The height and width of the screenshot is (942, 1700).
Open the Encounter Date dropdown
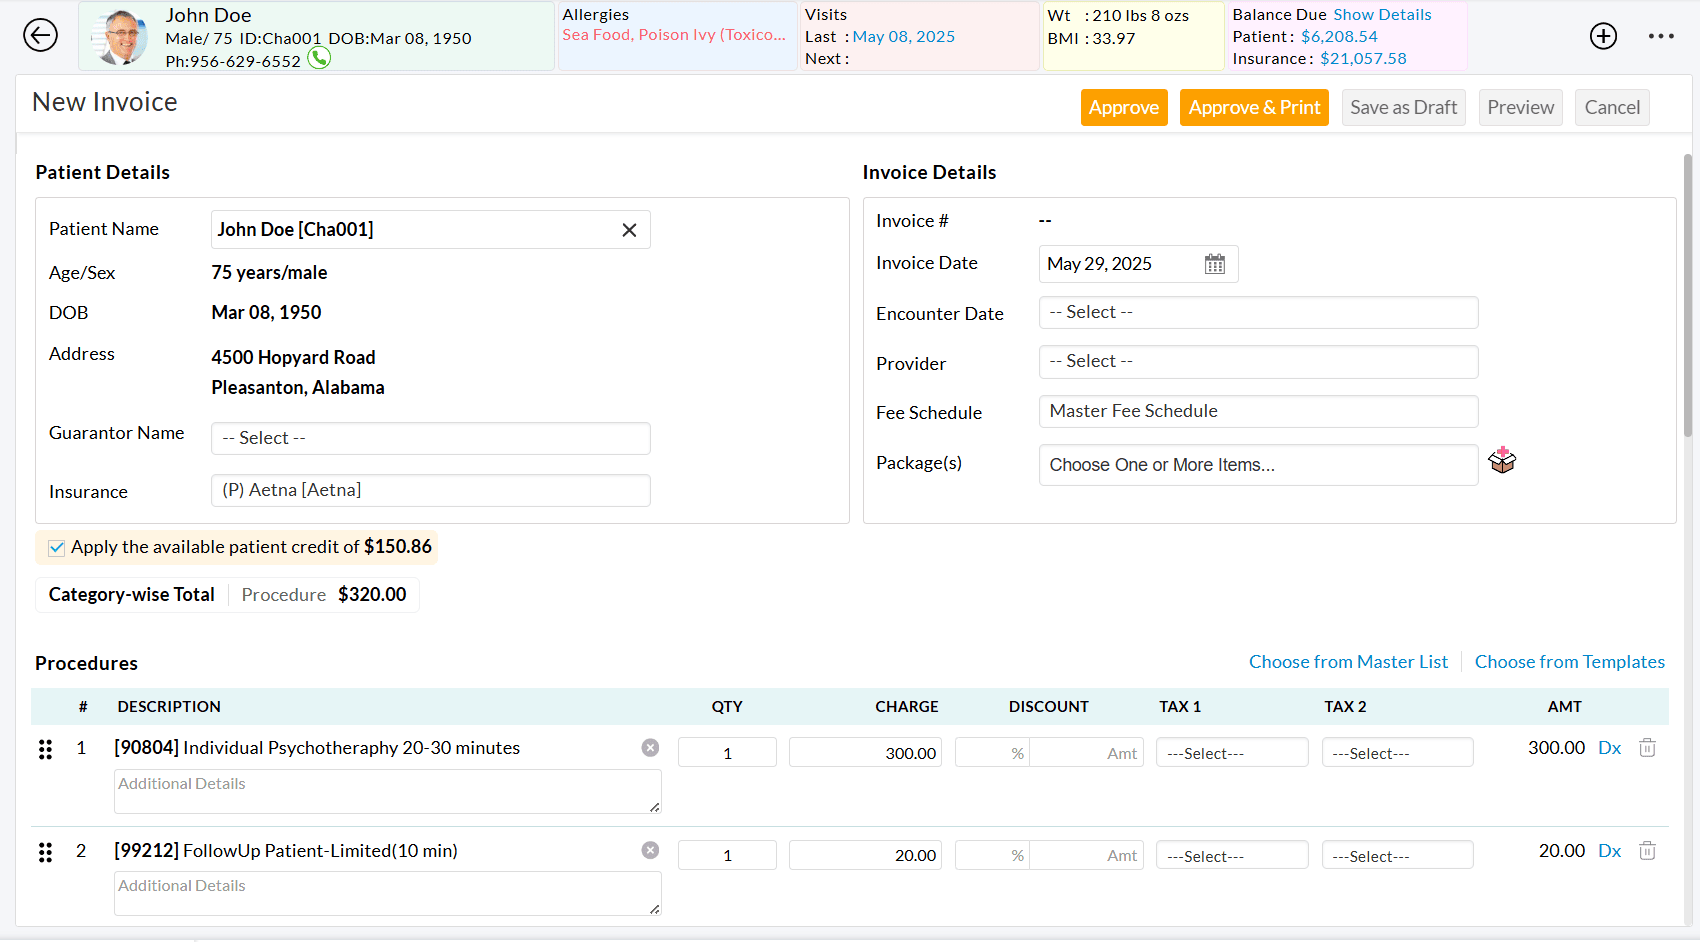pos(1258,312)
